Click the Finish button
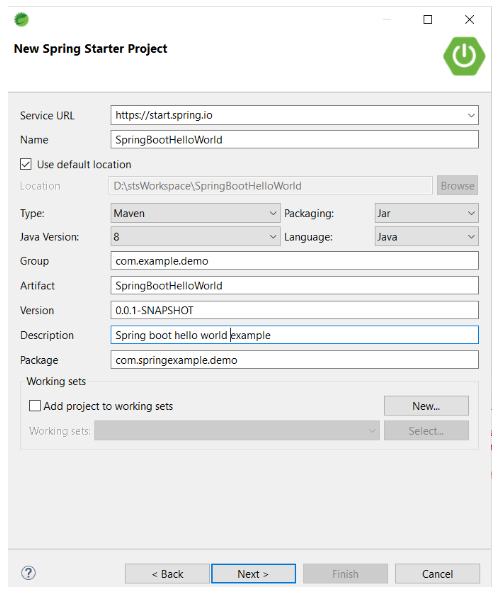 [x=345, y=574]
